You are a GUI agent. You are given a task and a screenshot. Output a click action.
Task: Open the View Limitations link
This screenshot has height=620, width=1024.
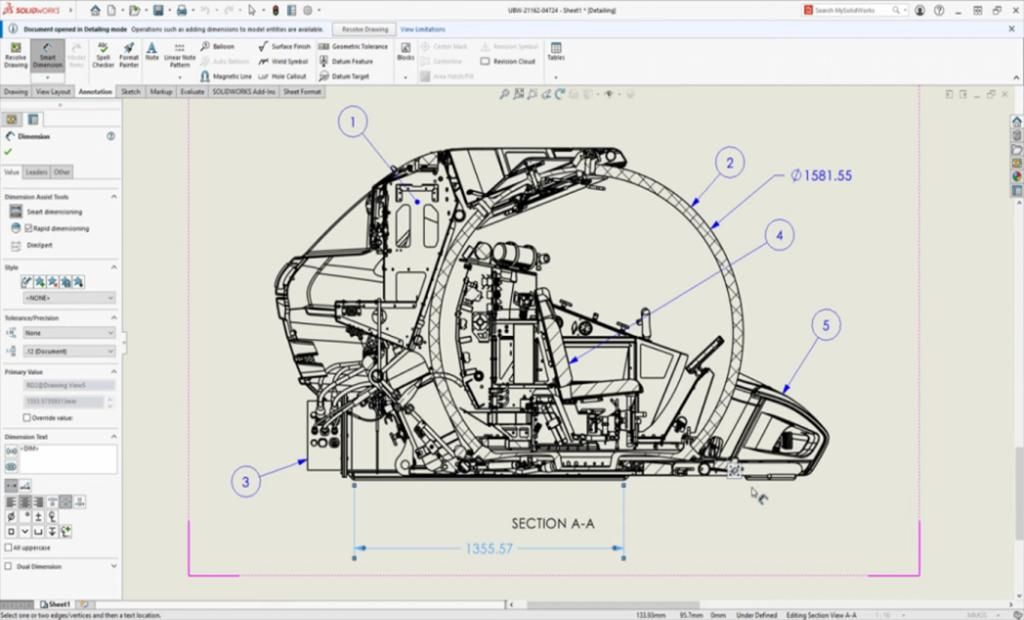[423, 29]
